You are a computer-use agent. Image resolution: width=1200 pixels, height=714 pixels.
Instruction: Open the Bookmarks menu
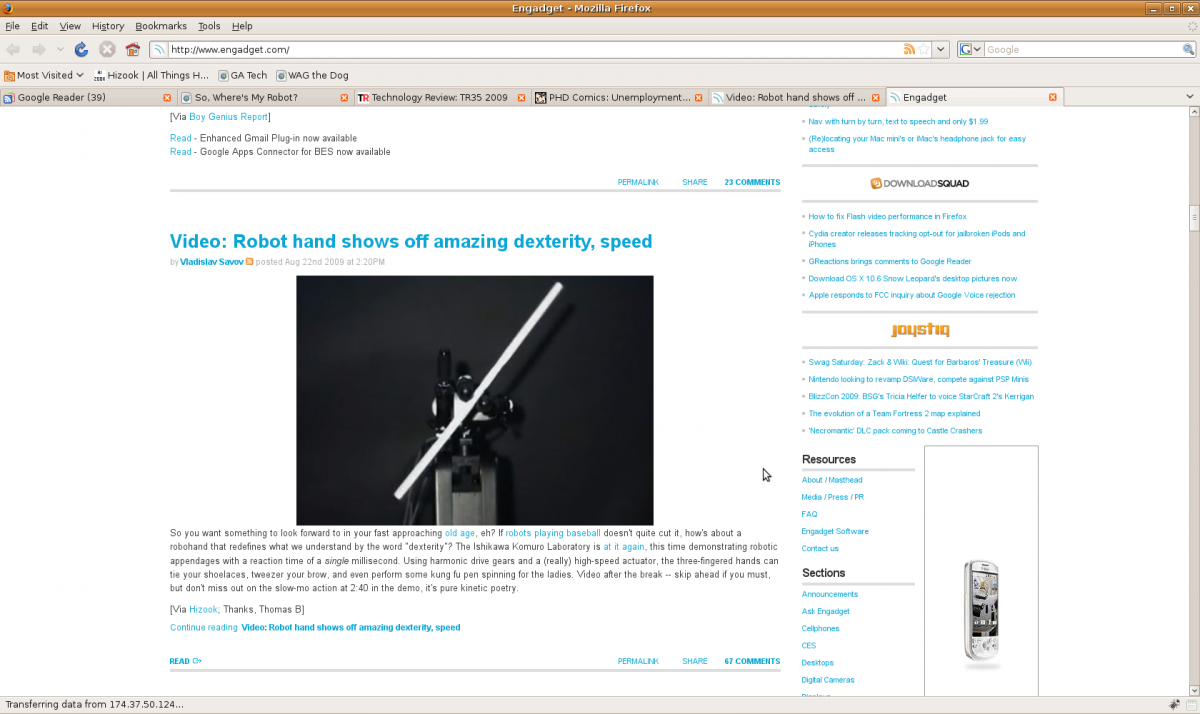click(160, 26)
